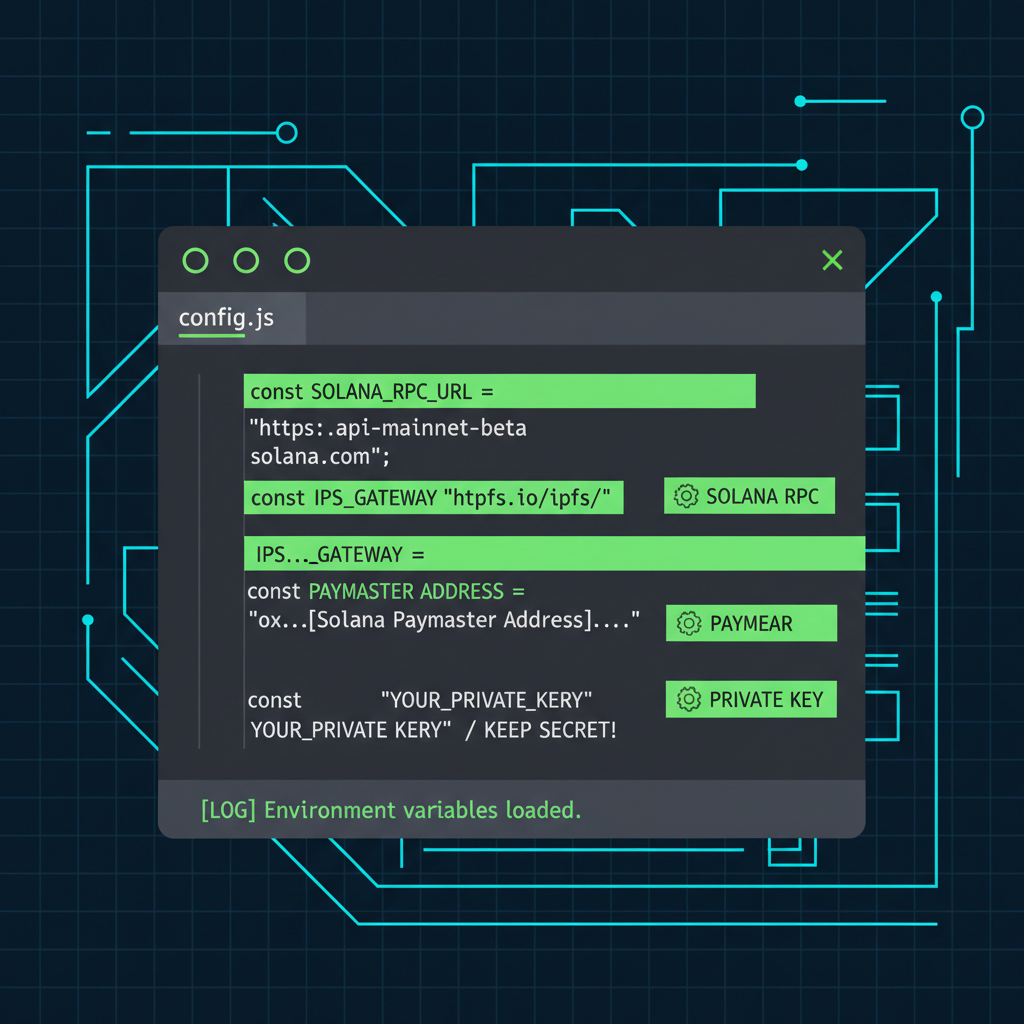Image resolution: width=1024 pixels, height=1024 pixels.
Task: Click the X icon in the title bar
Action: coord(832,260)
